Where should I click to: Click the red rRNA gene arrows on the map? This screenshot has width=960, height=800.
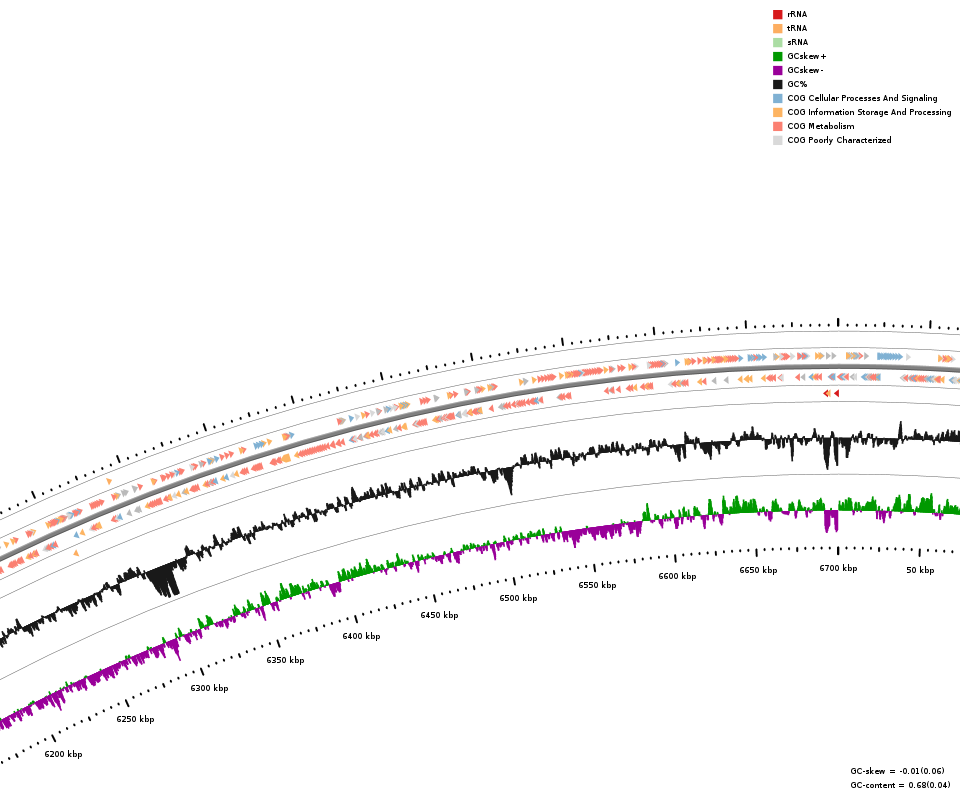coord(831,394)
